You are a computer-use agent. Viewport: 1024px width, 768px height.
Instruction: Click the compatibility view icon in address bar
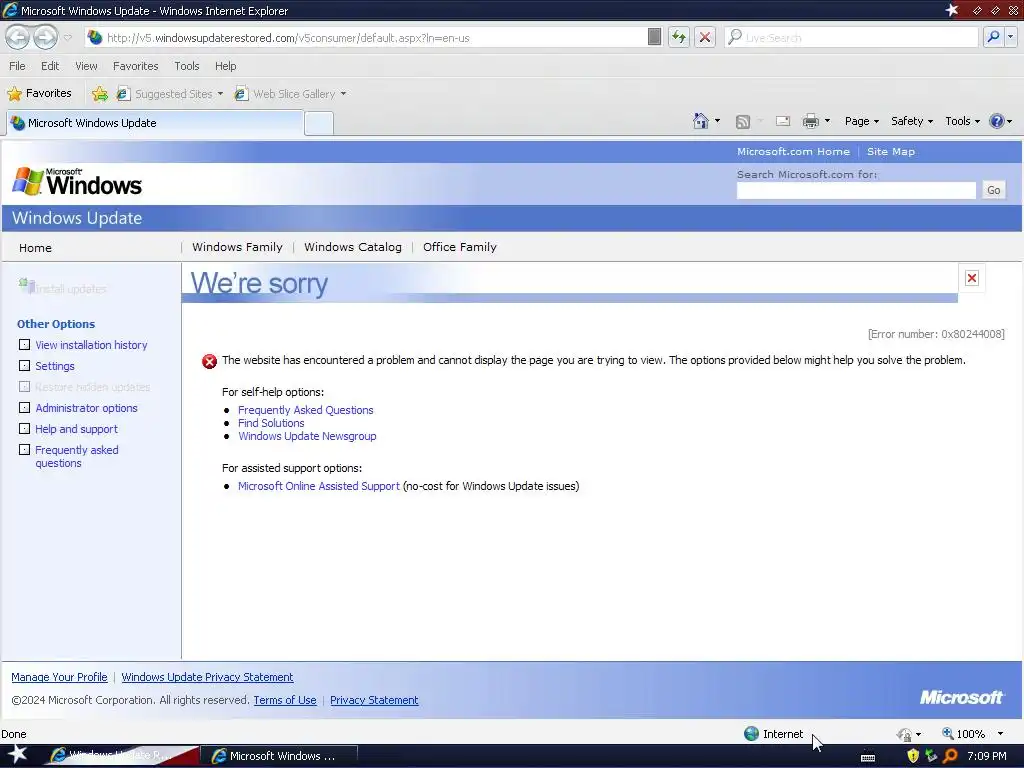pos(654,37)
